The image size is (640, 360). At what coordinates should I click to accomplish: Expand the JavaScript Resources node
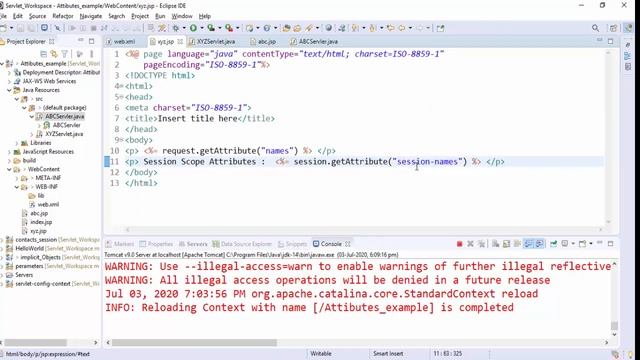[9, 152]
